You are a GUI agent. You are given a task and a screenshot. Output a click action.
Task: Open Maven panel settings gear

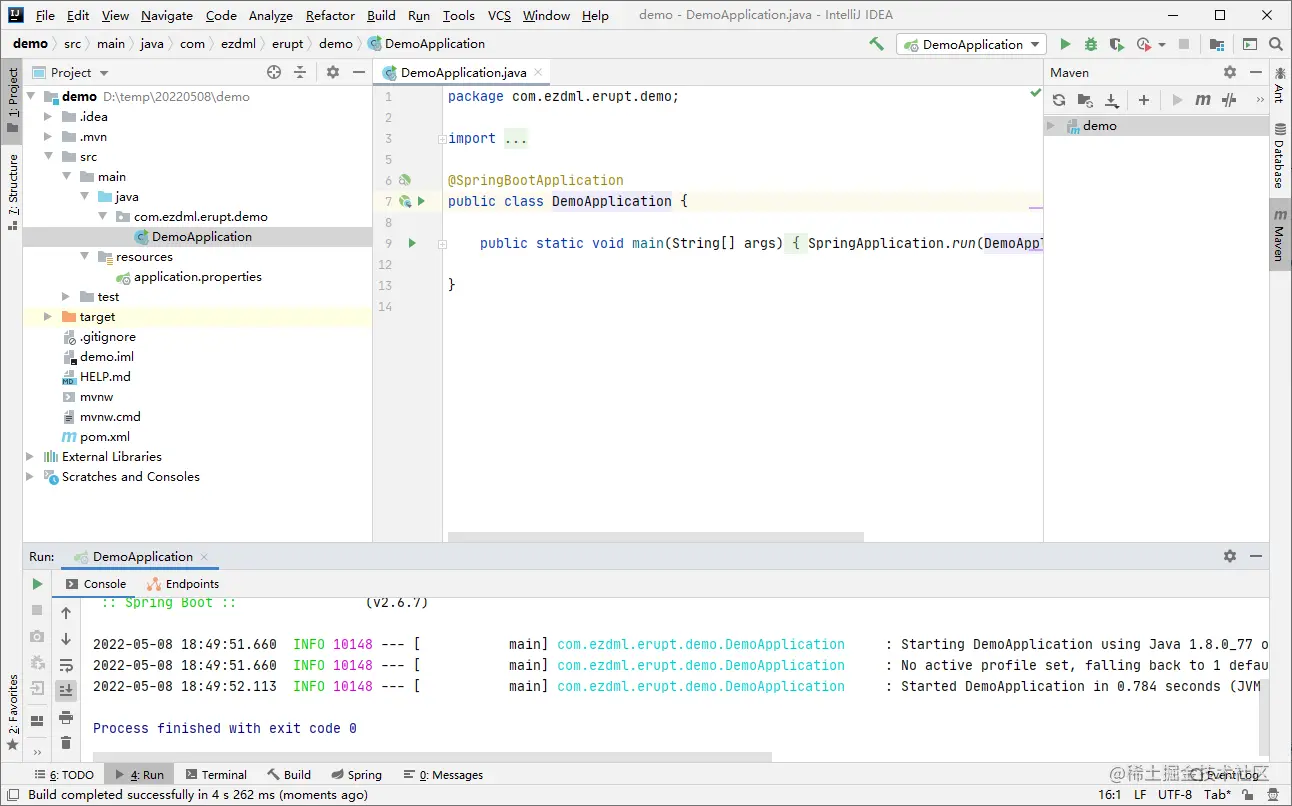click(1230, 72)
